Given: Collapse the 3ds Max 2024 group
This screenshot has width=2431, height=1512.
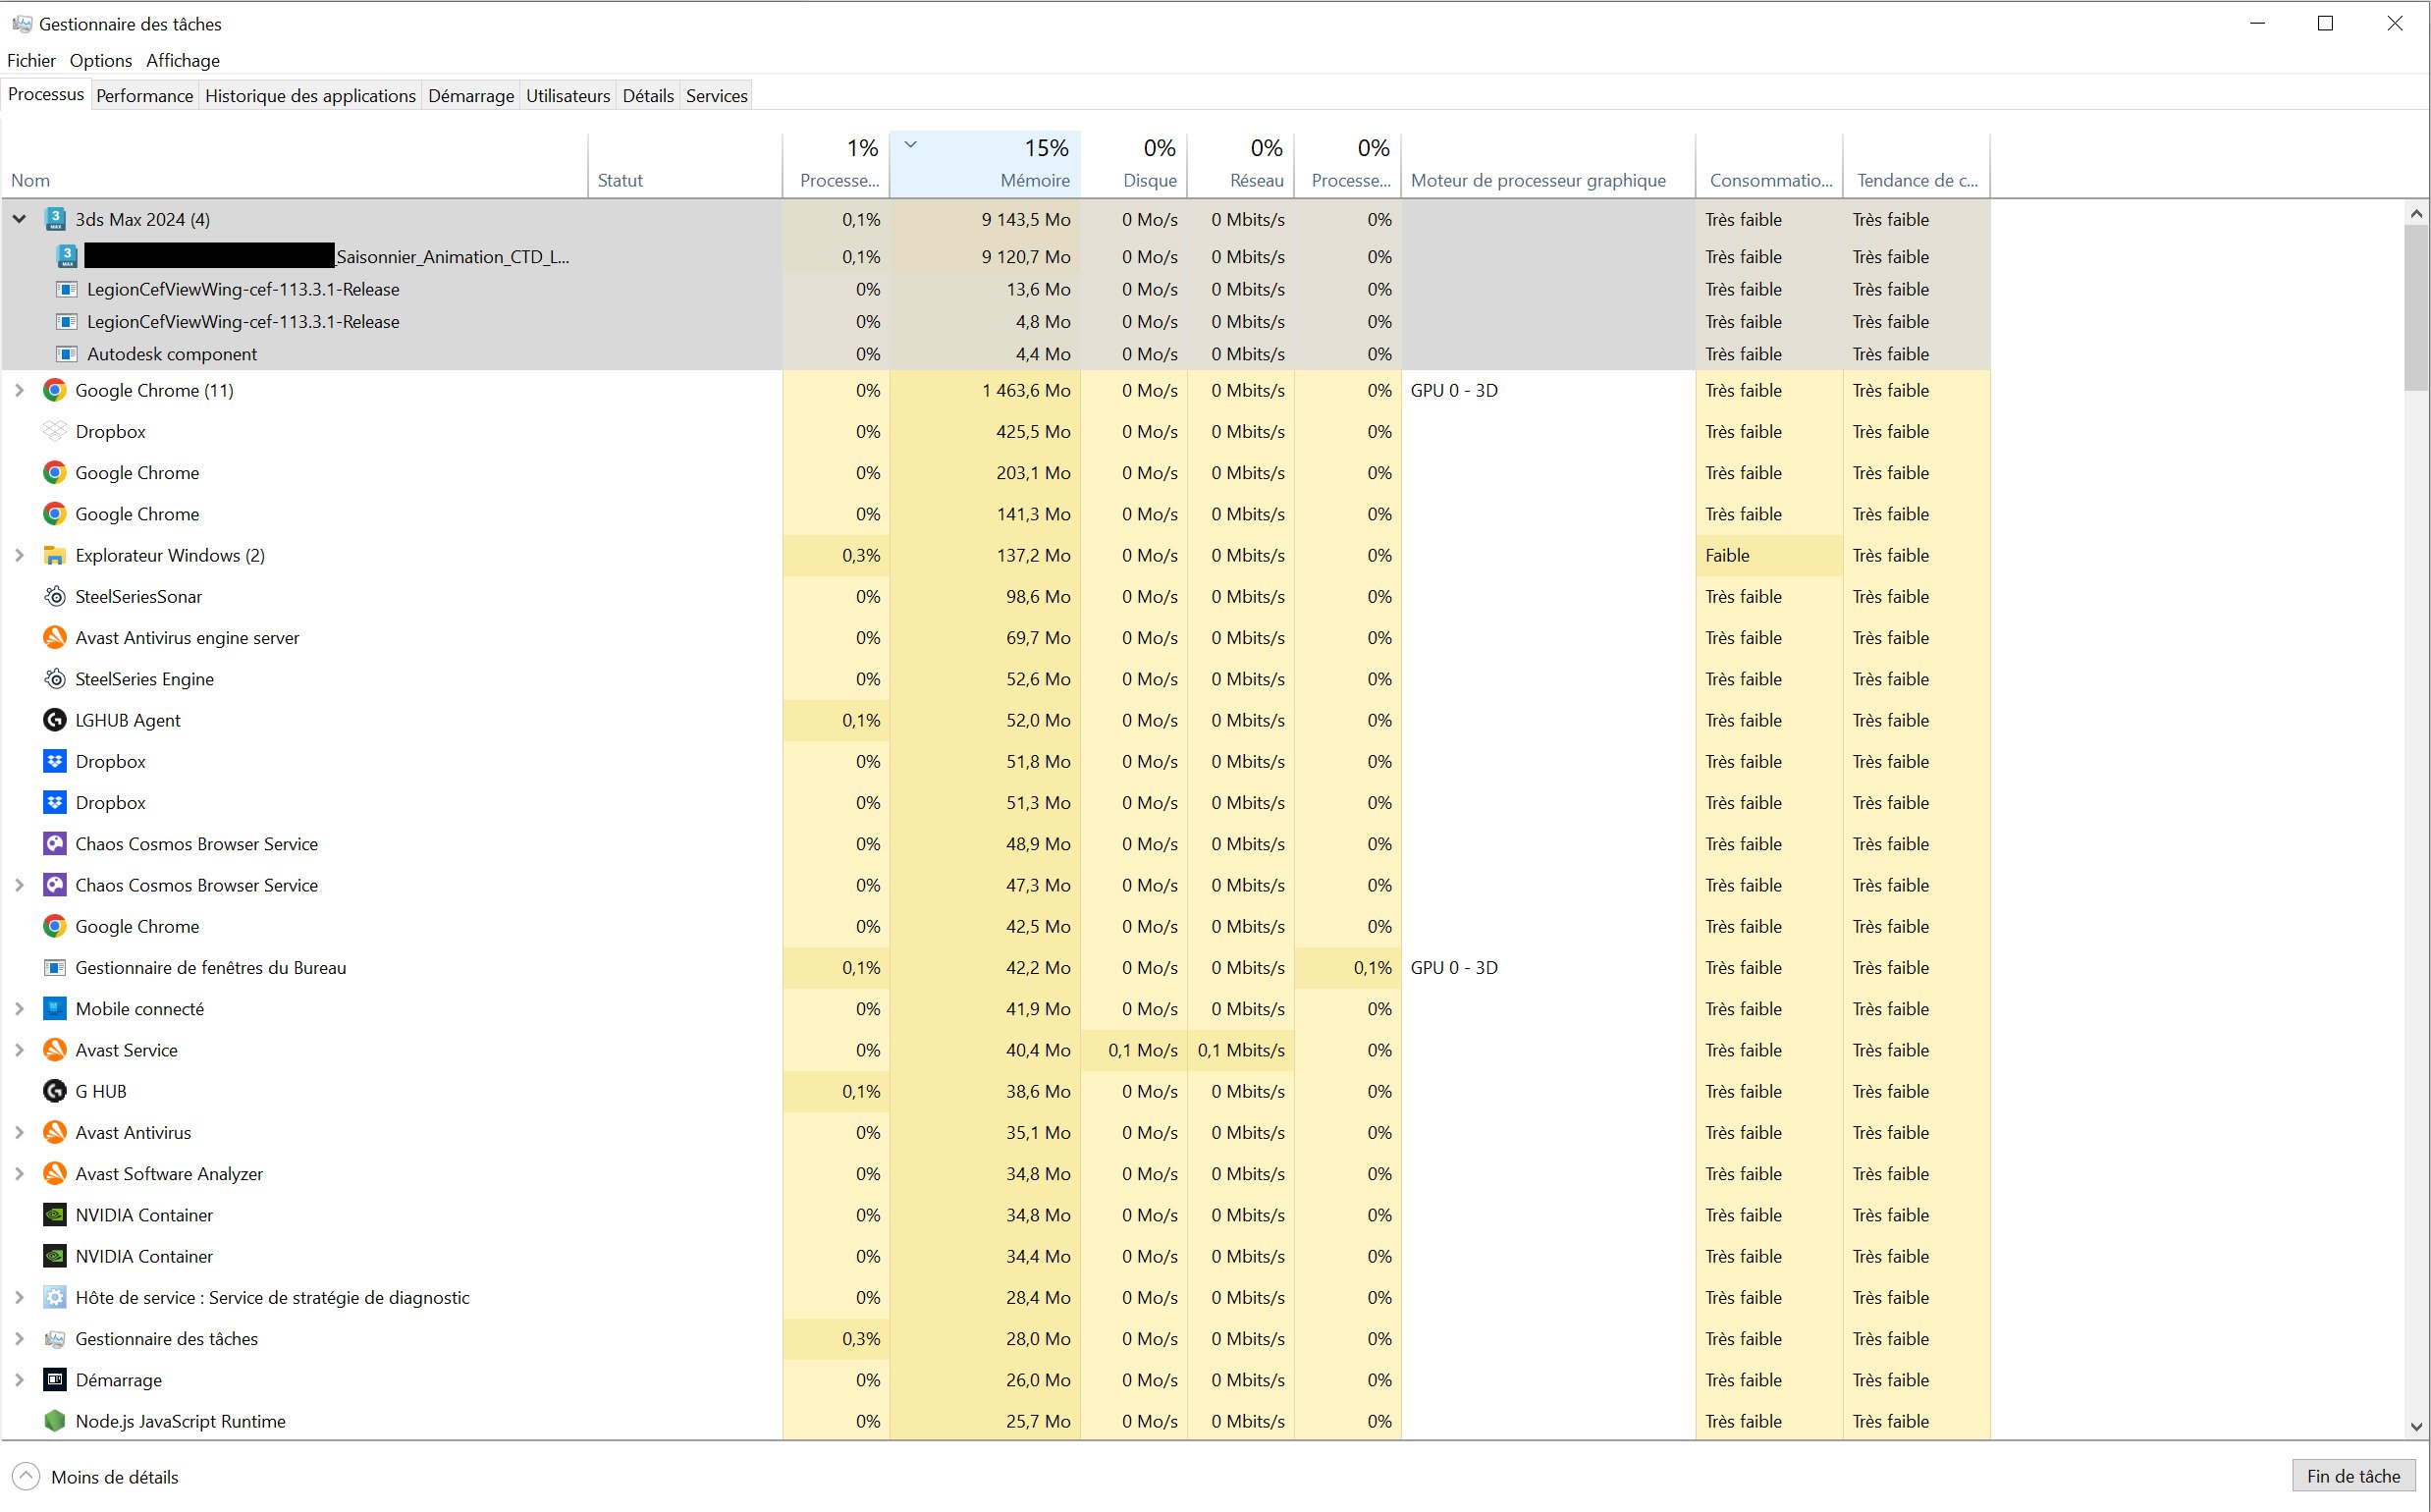Looking at the screenshot, I should coord(19,219).
